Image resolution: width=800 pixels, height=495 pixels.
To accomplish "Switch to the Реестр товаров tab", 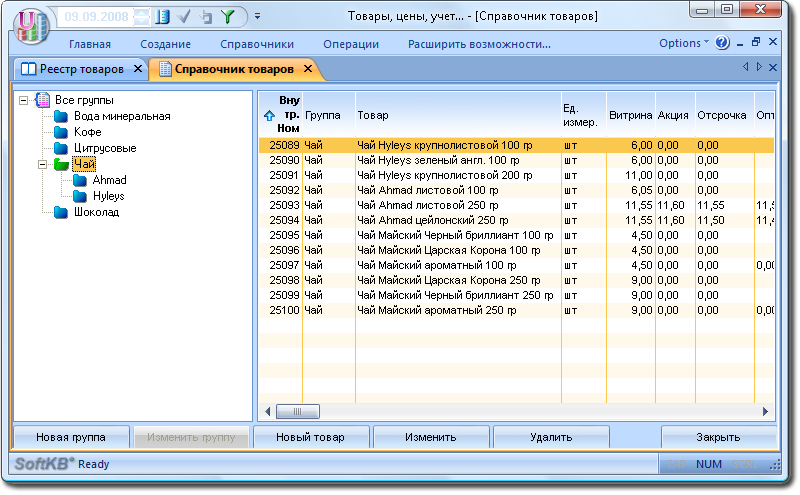I will coord(82,69).
